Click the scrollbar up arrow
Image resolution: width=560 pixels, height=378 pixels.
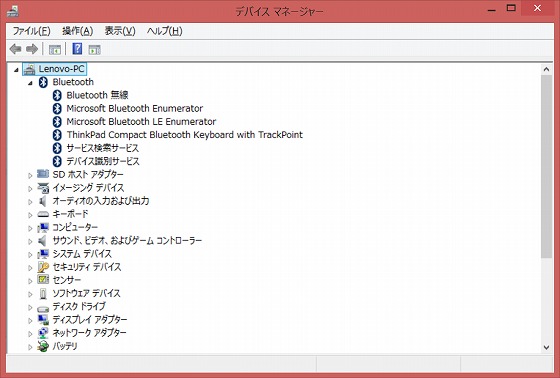click(x=546, y=69)
